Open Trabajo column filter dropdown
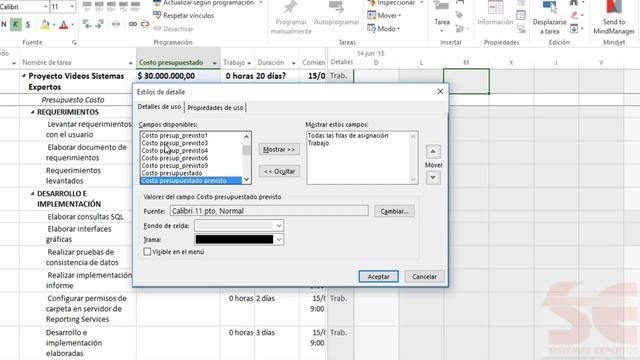Viewport: 640px width, 360px height. (x=249, y=63)
